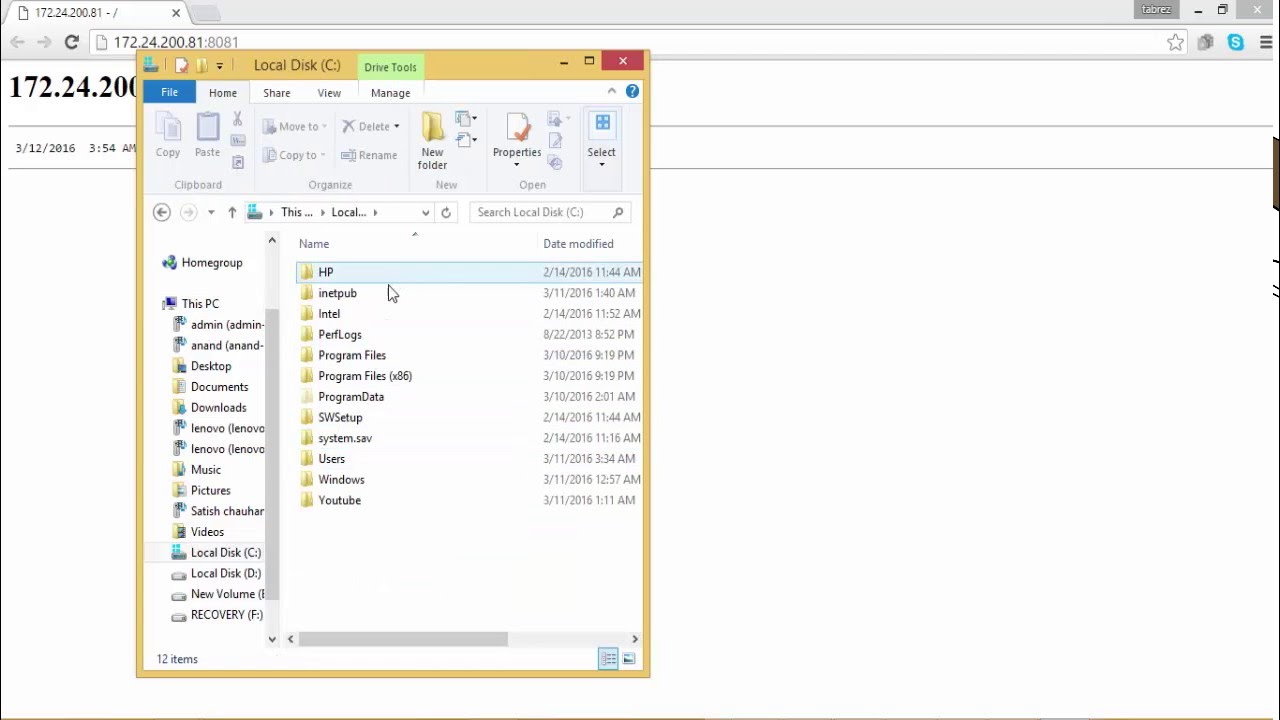The width and height of the screenshot is (1280, 720).
Task: Refresh the Explorer address bar
Action: [x=446, y=212]
